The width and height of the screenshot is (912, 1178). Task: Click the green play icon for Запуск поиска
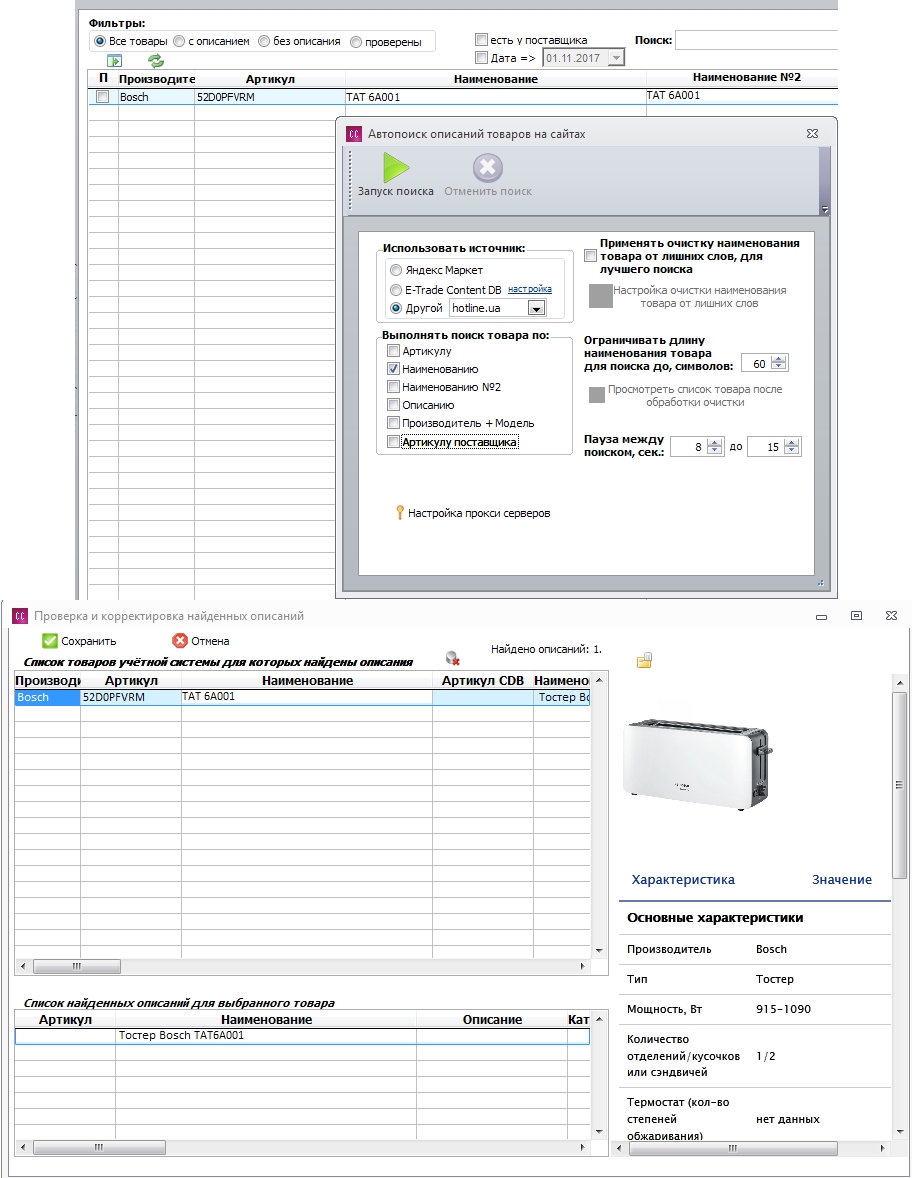pyautogui.click(x=396, y=168)
